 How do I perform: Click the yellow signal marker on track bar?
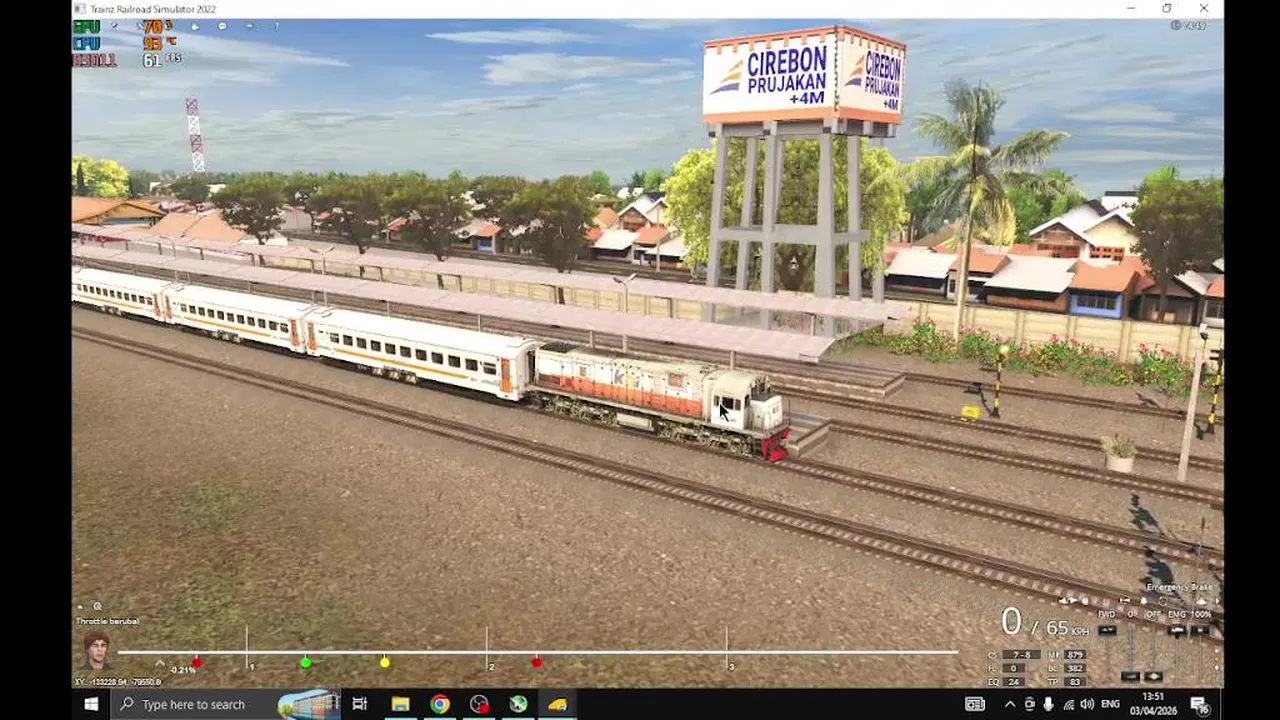pyautogui.click(x=385, y=662)
